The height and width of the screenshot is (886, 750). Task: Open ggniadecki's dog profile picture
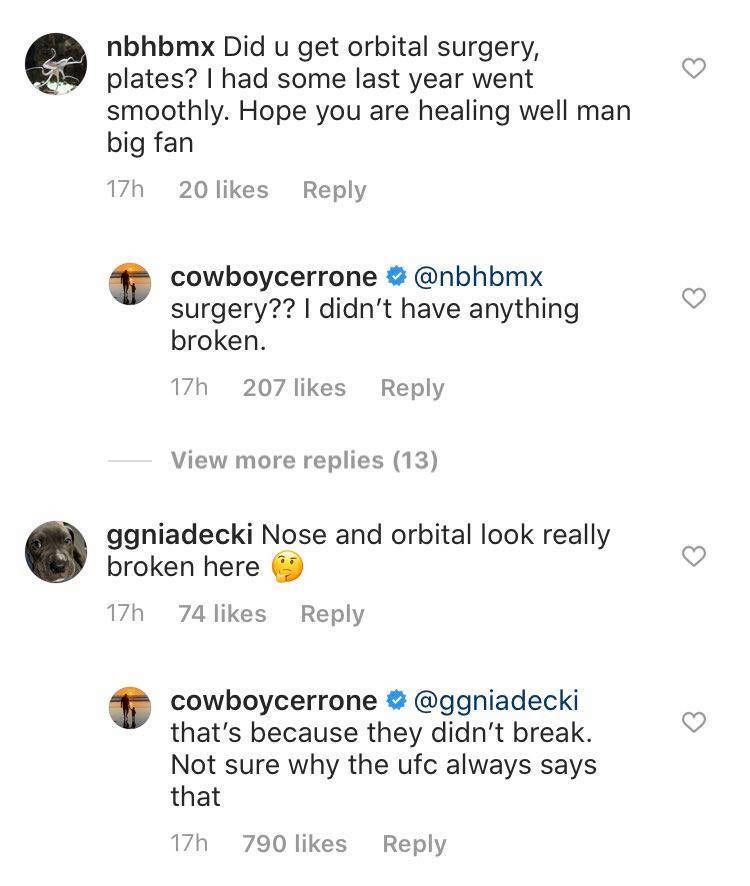coord(55,551)
